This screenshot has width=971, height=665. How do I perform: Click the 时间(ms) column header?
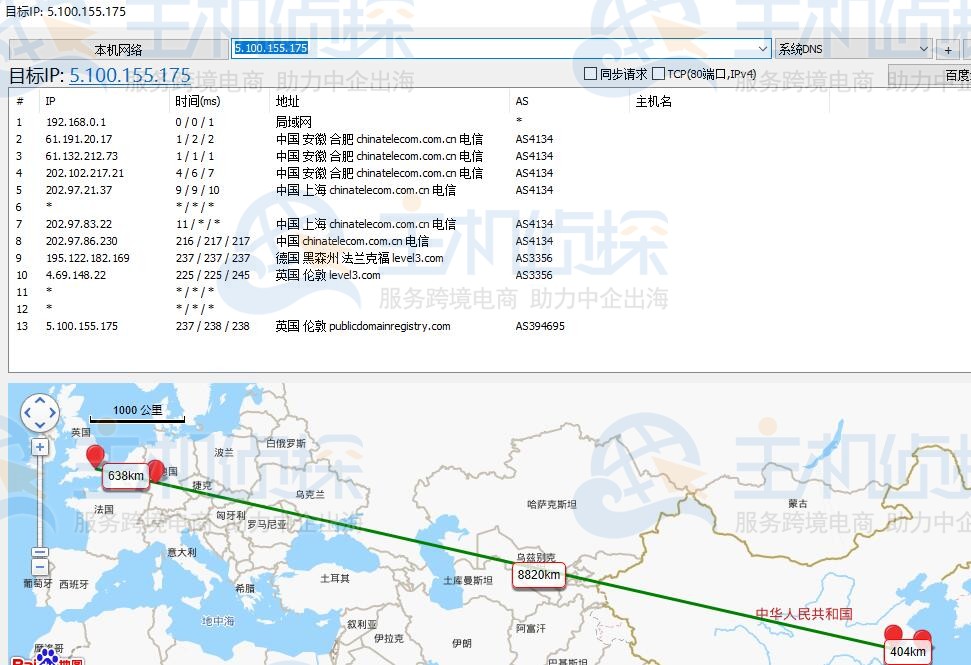pyautogui.click(x=197, y=101)
